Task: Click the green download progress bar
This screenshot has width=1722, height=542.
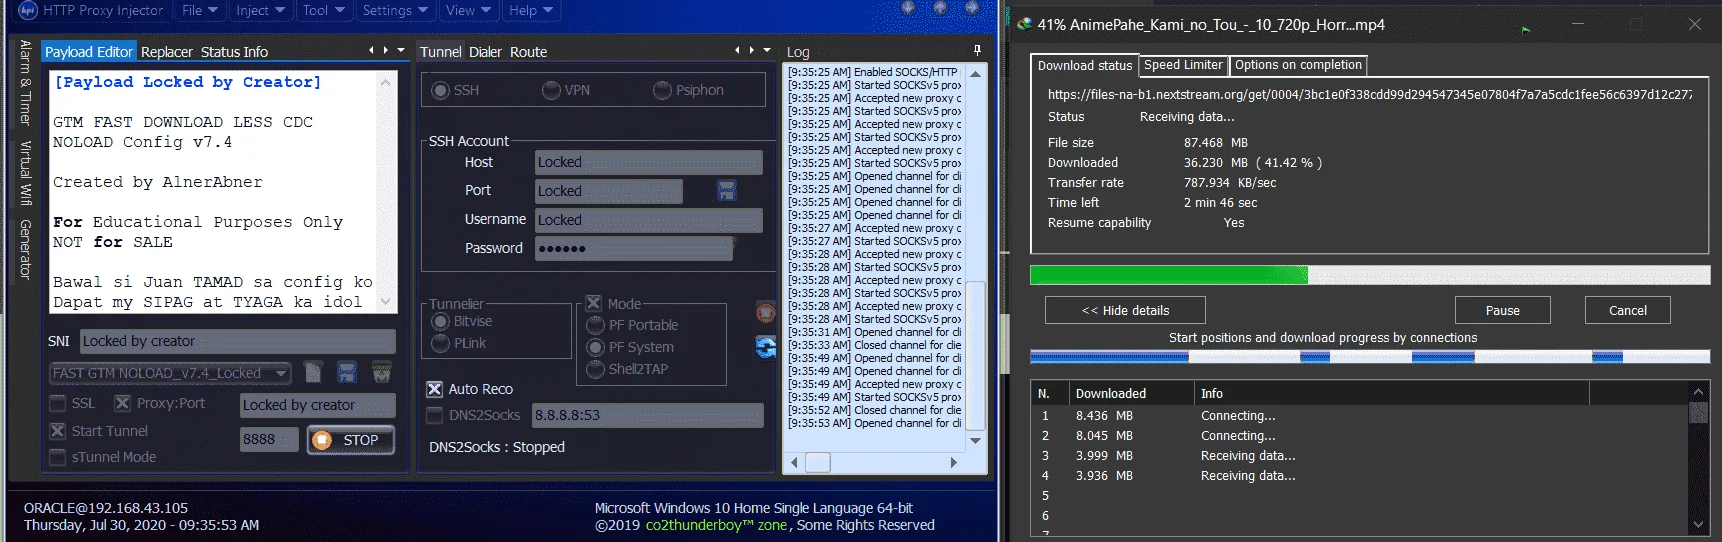Action: (1370, 275)
